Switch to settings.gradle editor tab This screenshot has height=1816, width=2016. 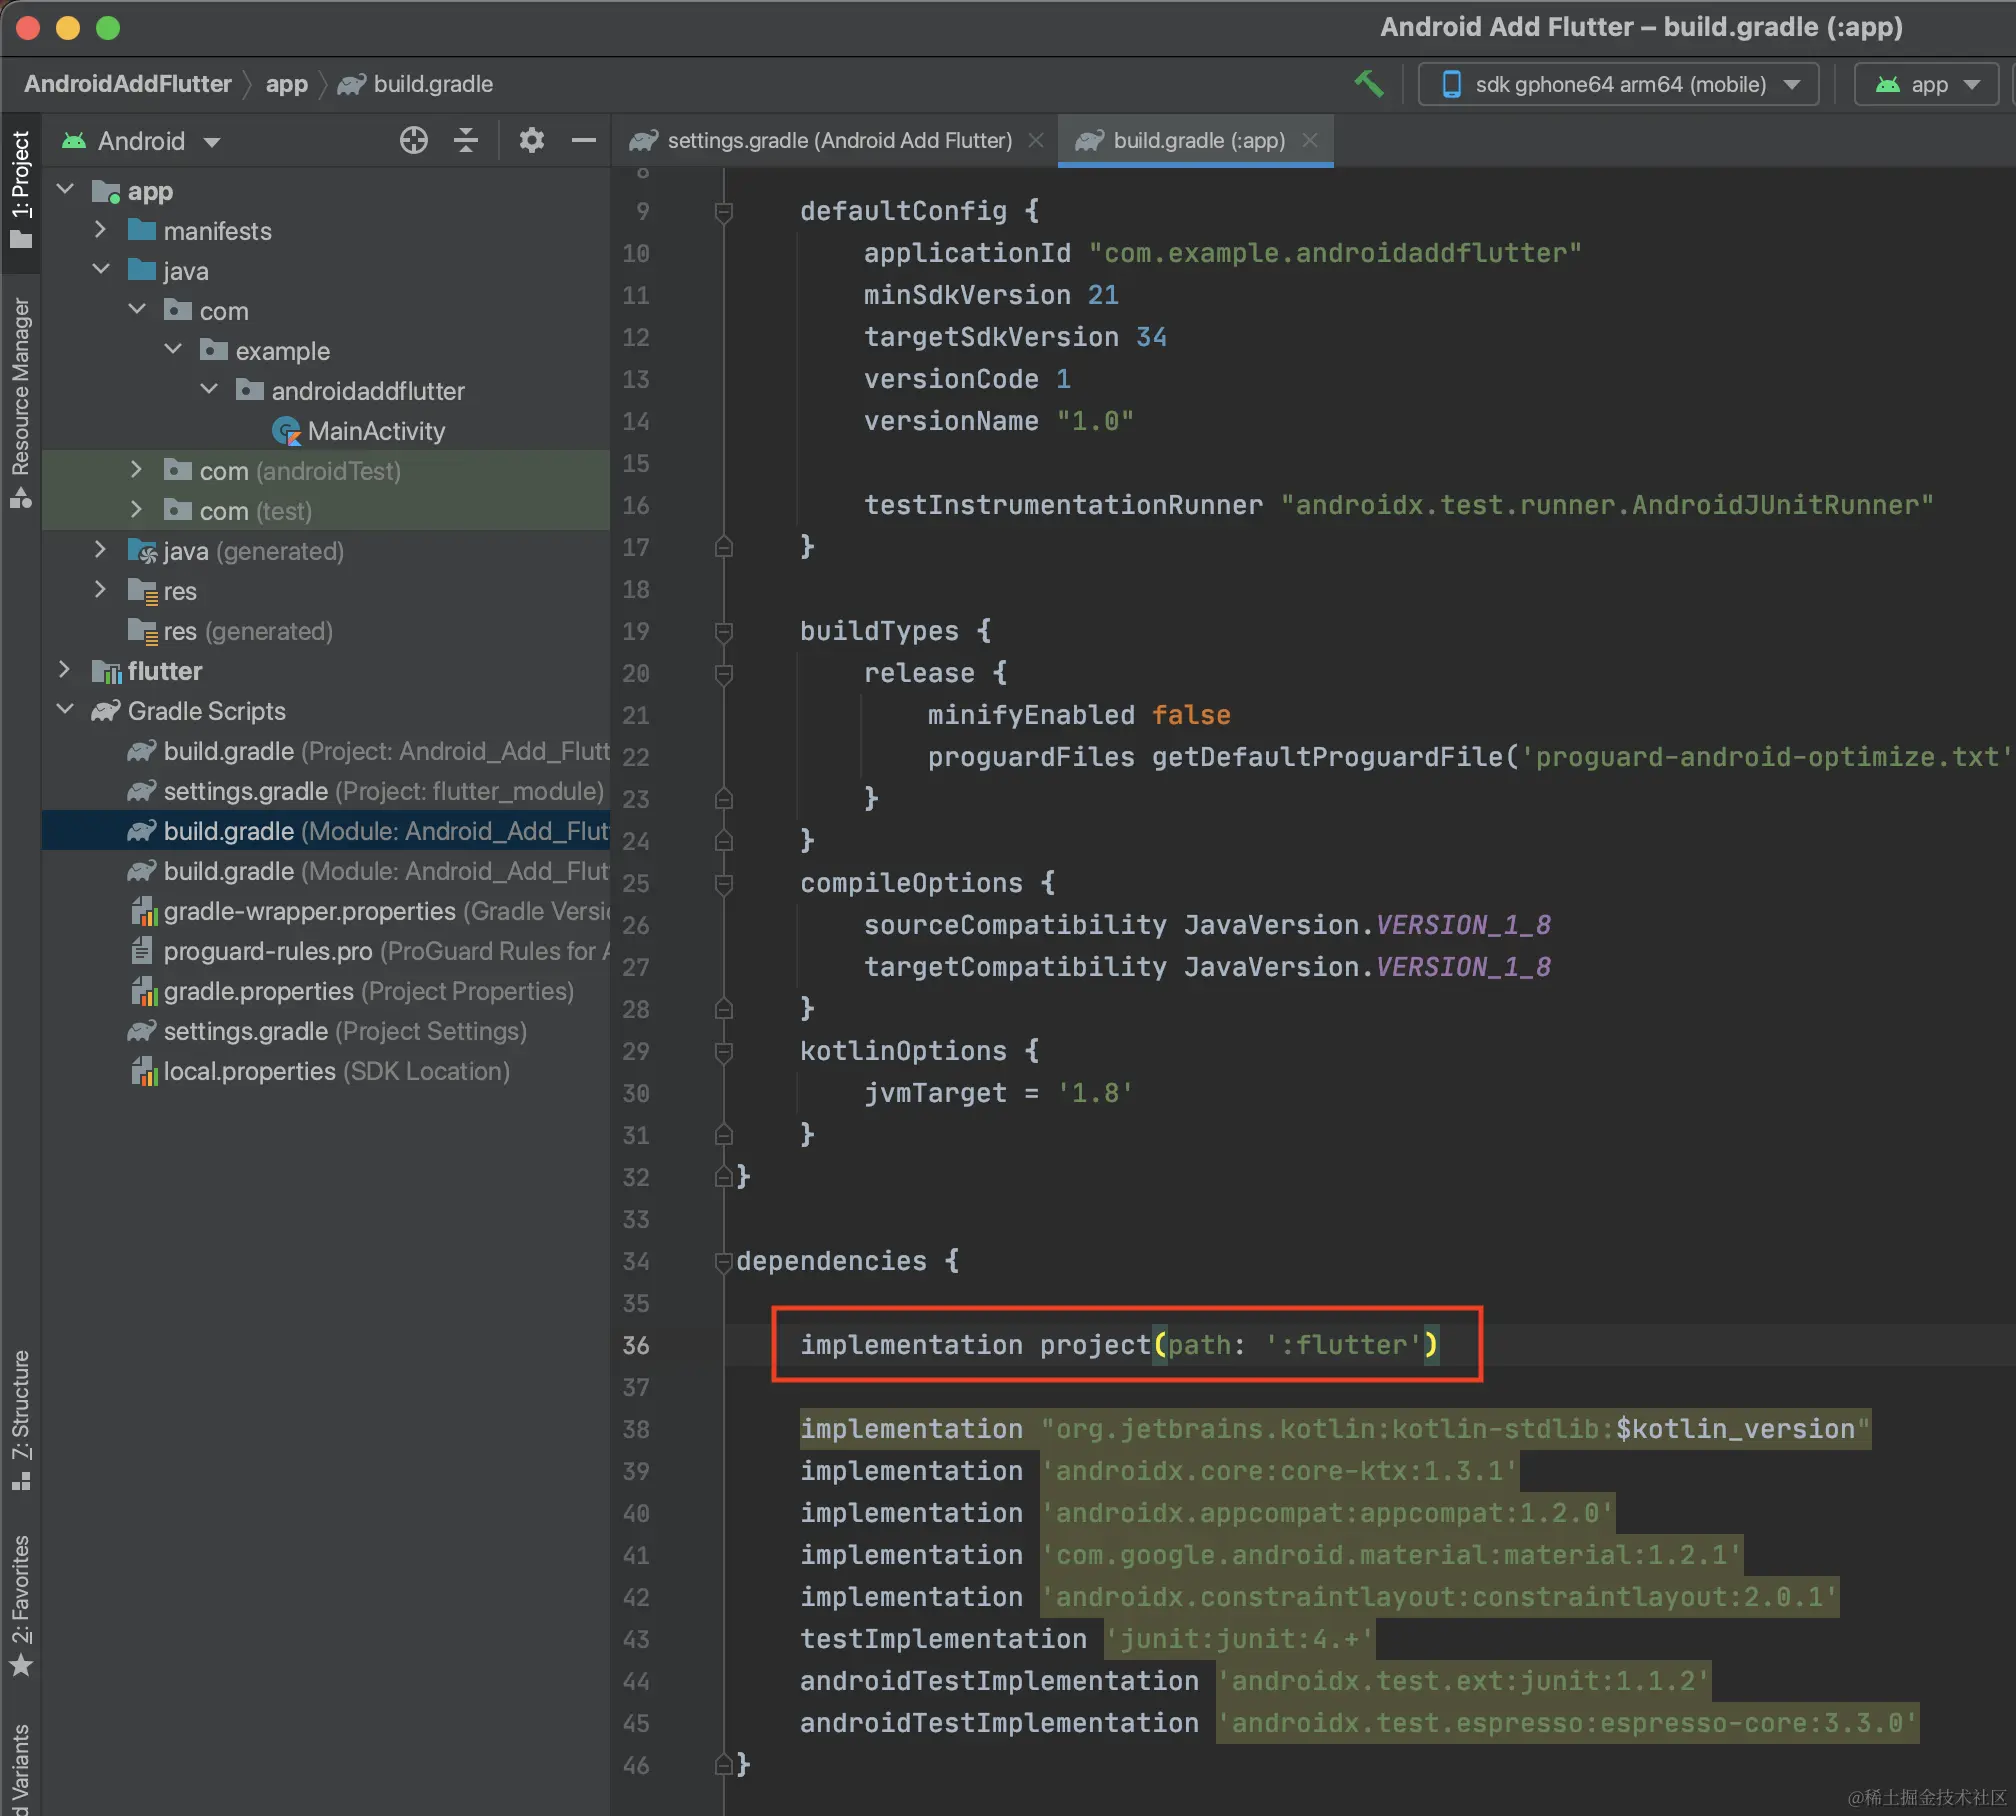pos(838,141)
